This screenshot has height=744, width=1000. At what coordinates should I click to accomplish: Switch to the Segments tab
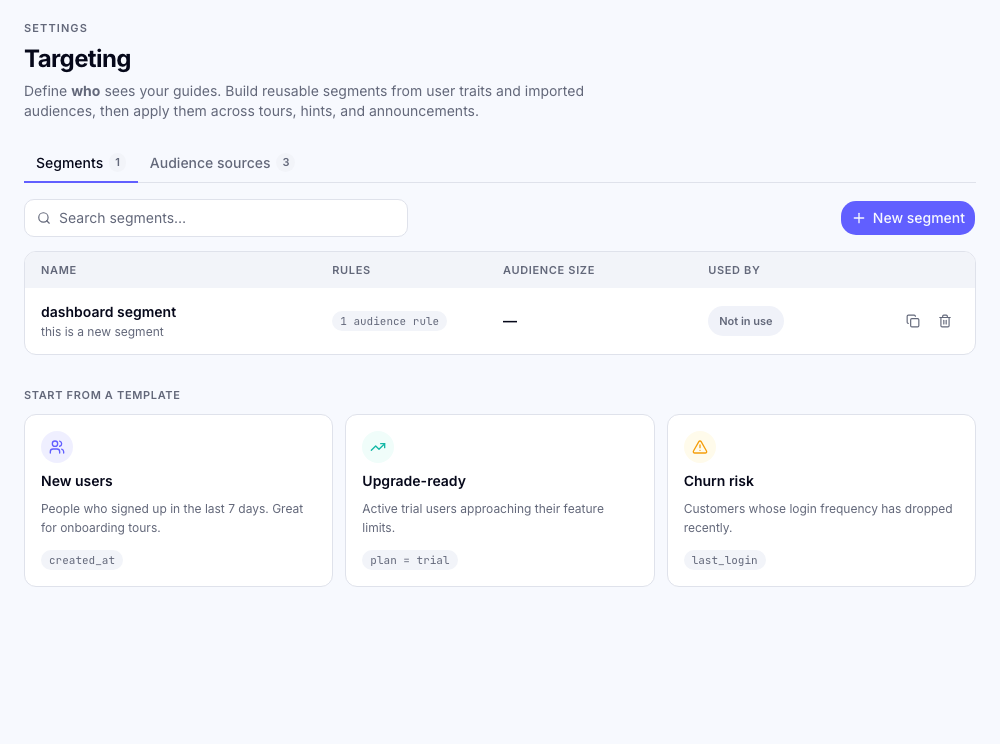point(81,163)
